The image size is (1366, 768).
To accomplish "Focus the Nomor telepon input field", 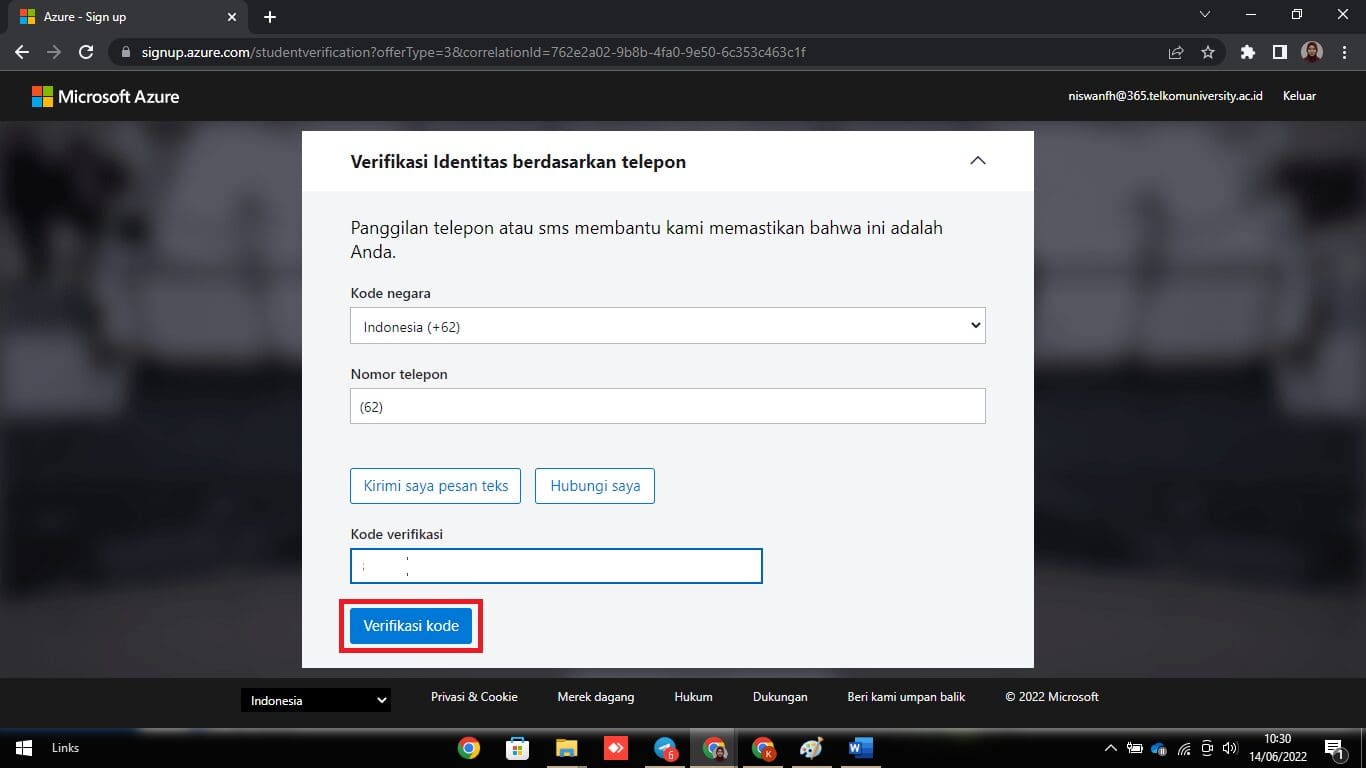I will pos(668,406).
